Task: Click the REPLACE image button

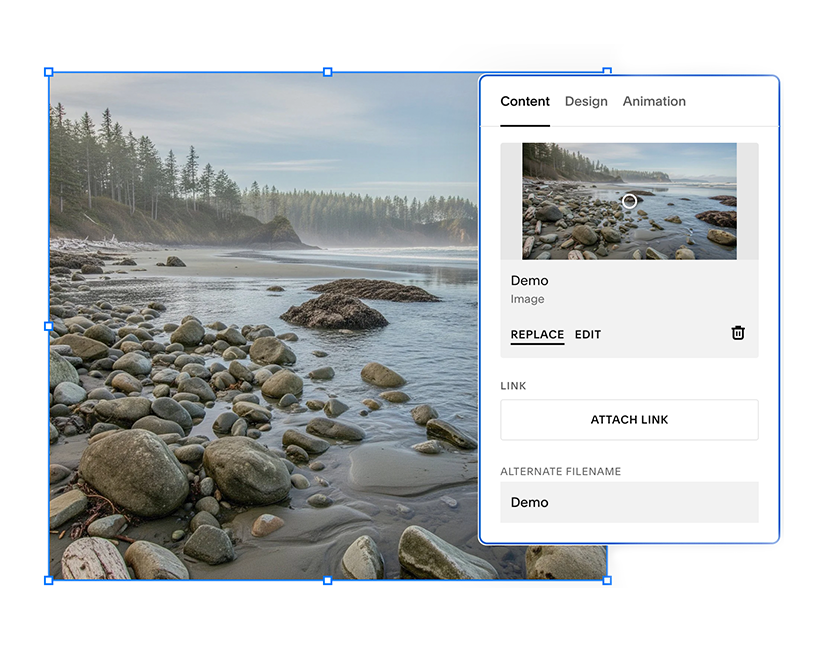Action: coord(537,334)
